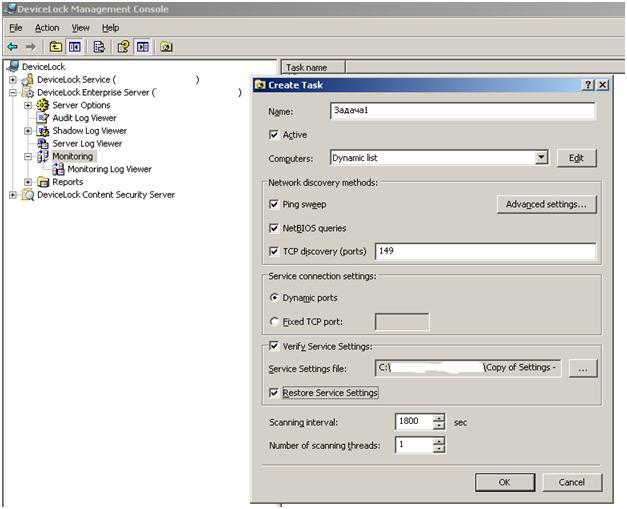Viewport: 627px width, 509px height.
Task: Click in the task Name input field
Action: (463, 110)
